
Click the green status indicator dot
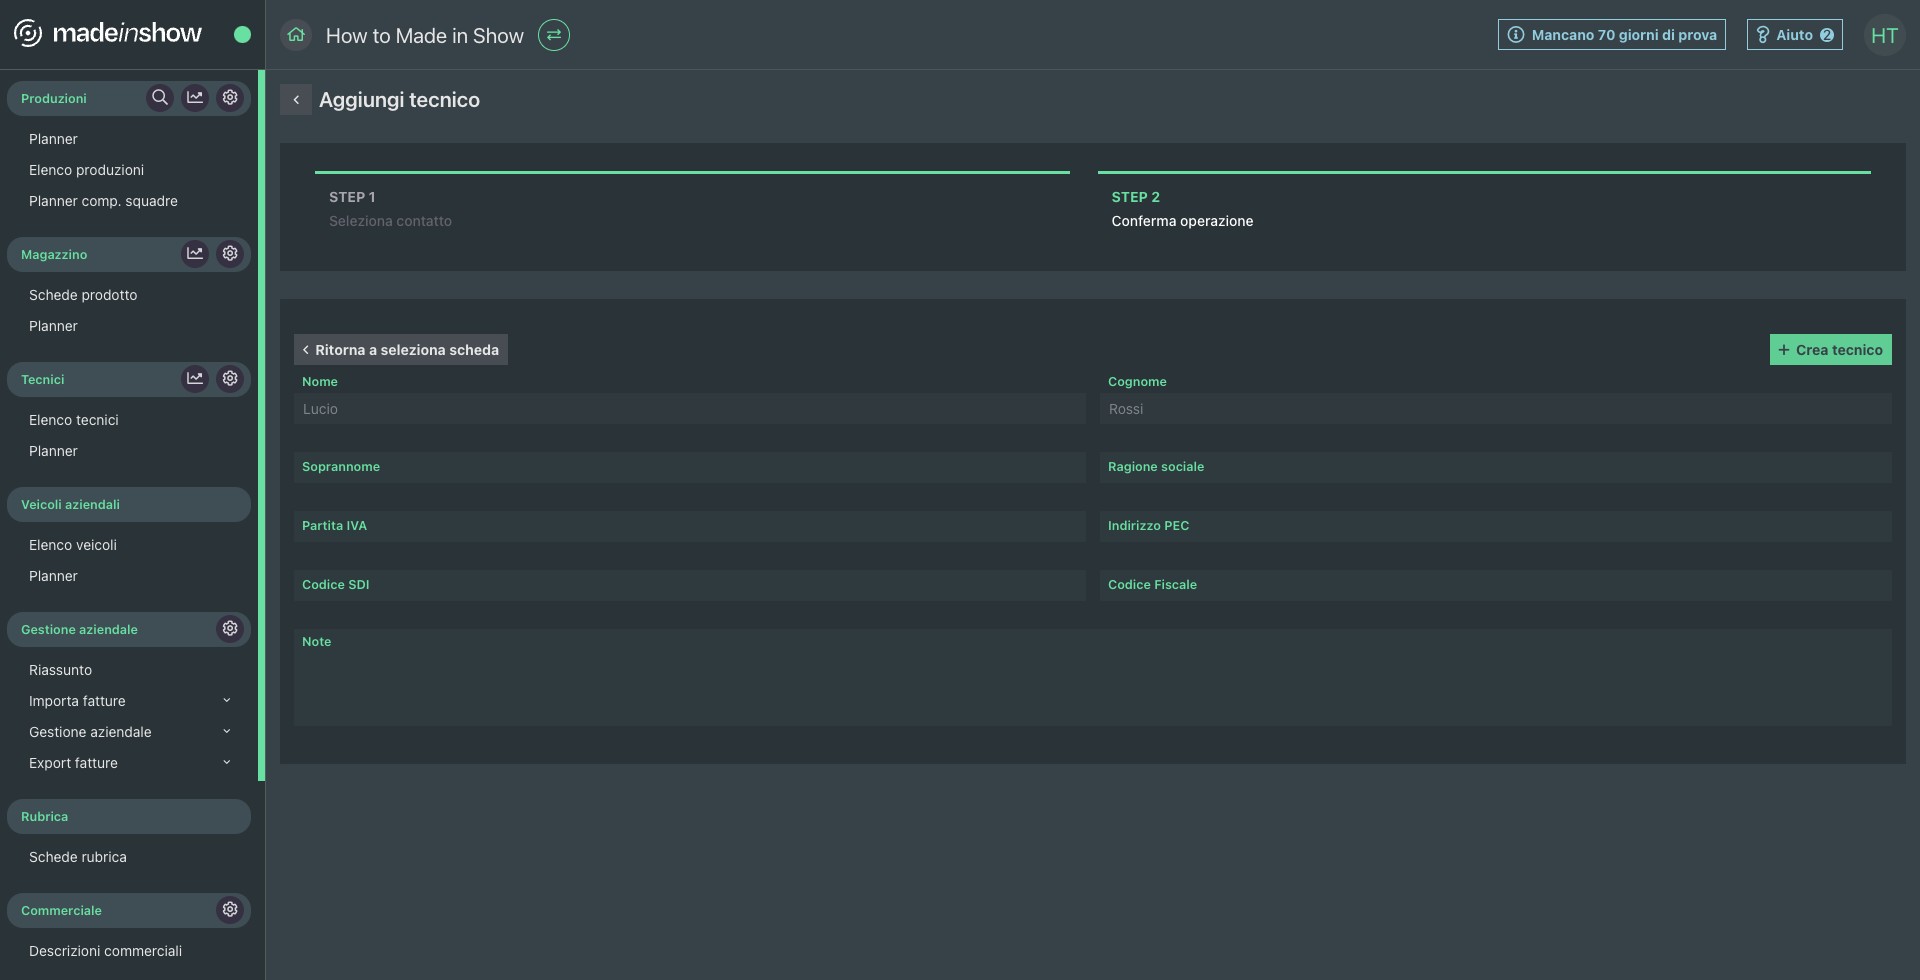pyautogui.click(x=242, y=35)
